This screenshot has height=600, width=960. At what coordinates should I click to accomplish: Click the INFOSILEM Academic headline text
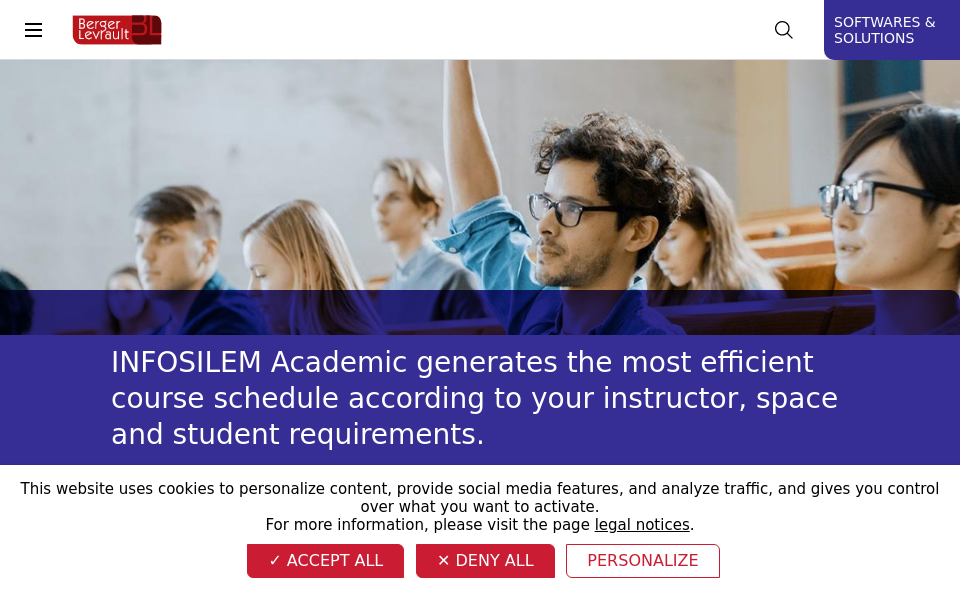click(x=475, y=398)
